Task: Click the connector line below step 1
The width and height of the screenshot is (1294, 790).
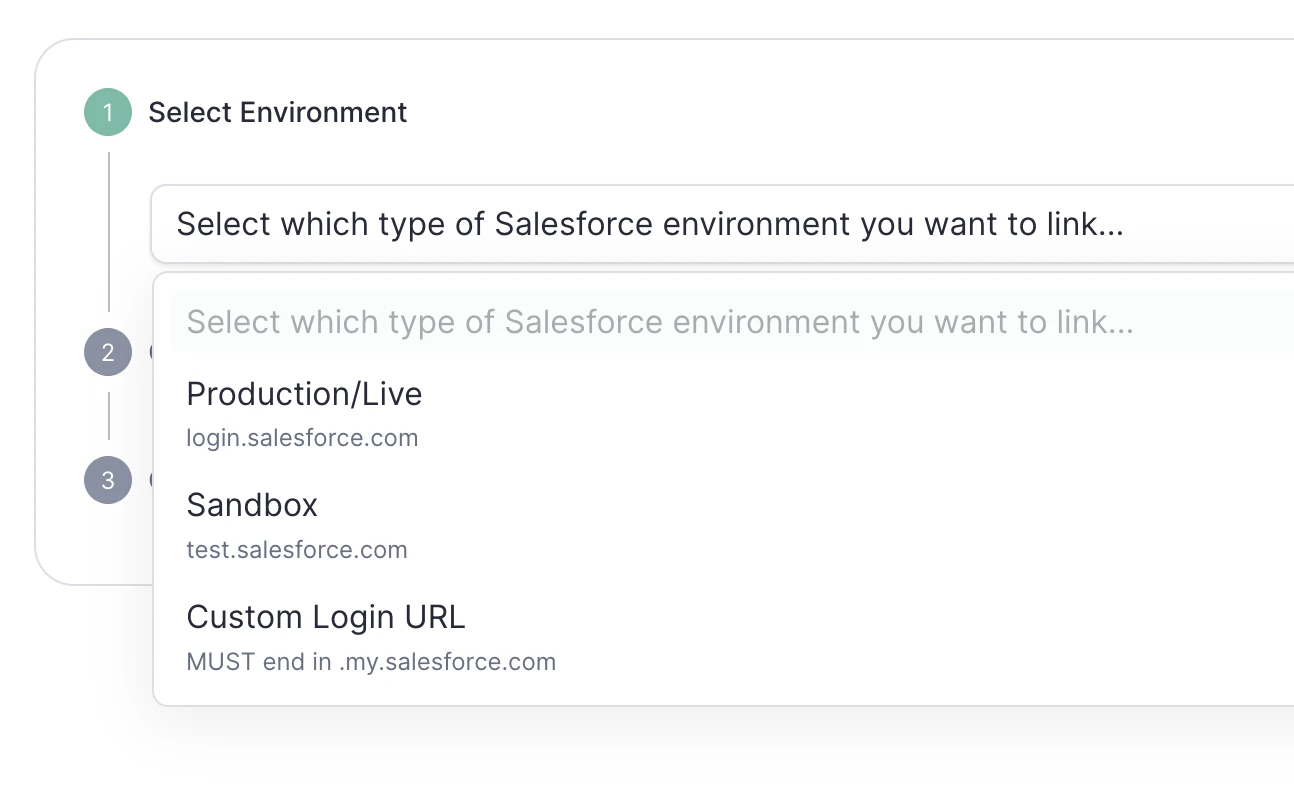Action: 109,230
